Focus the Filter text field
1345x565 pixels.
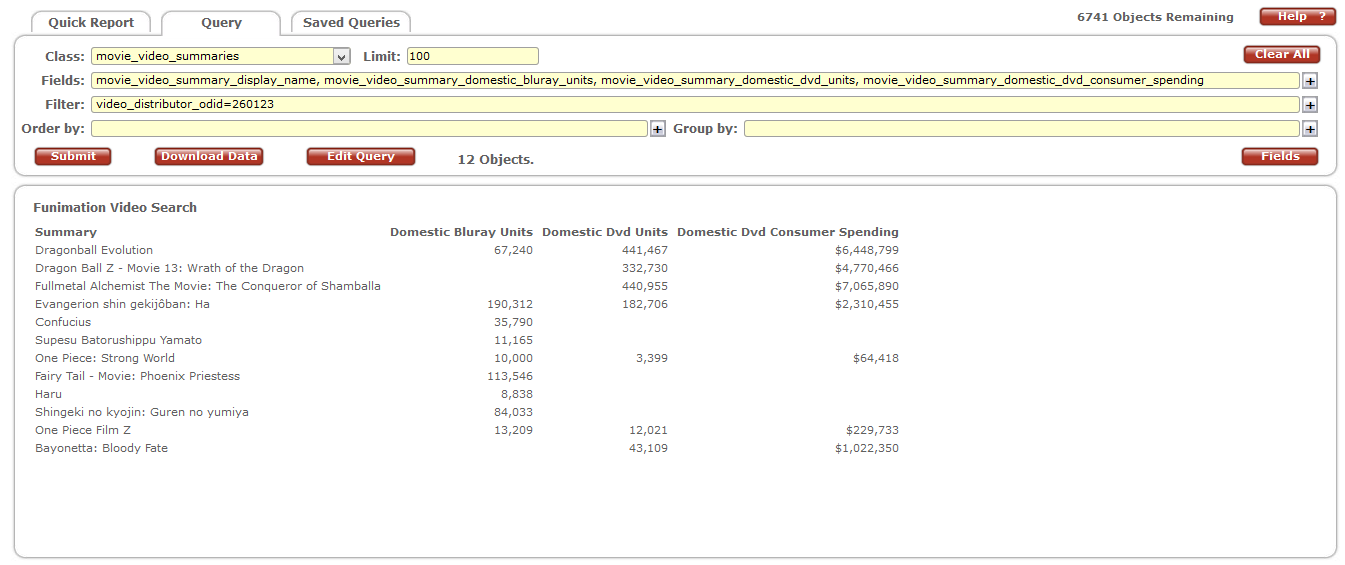[694, 105]
